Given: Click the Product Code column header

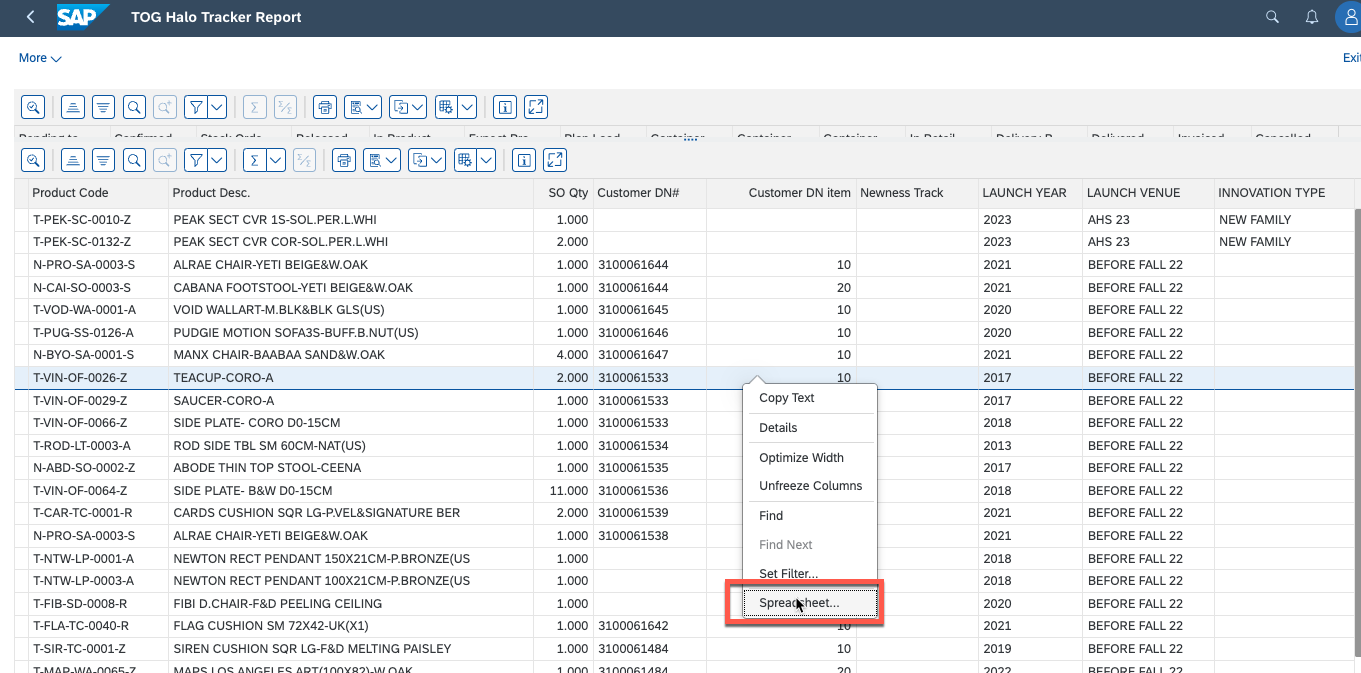Looking at the screenshot, I should pyautogui.click(x=70, y=193).
